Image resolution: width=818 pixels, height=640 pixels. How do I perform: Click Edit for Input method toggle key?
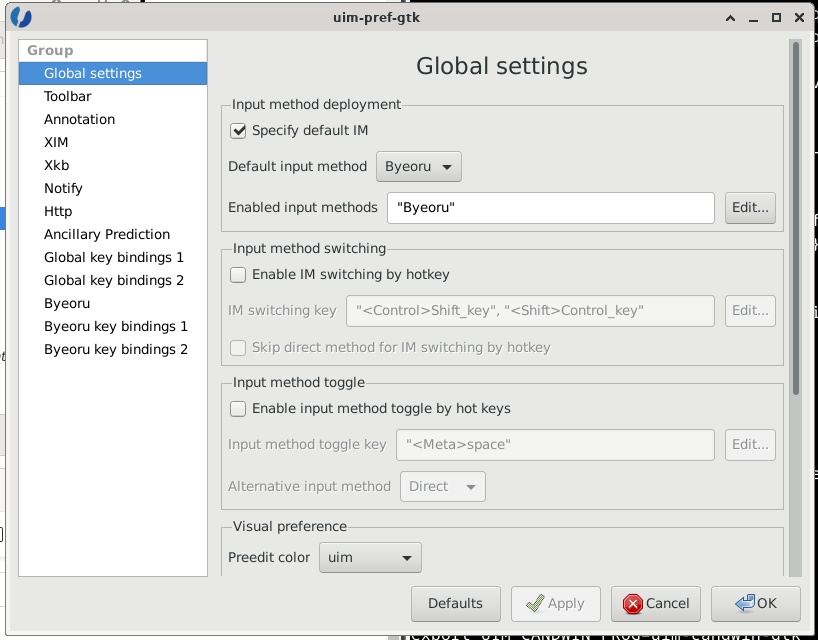750,445
